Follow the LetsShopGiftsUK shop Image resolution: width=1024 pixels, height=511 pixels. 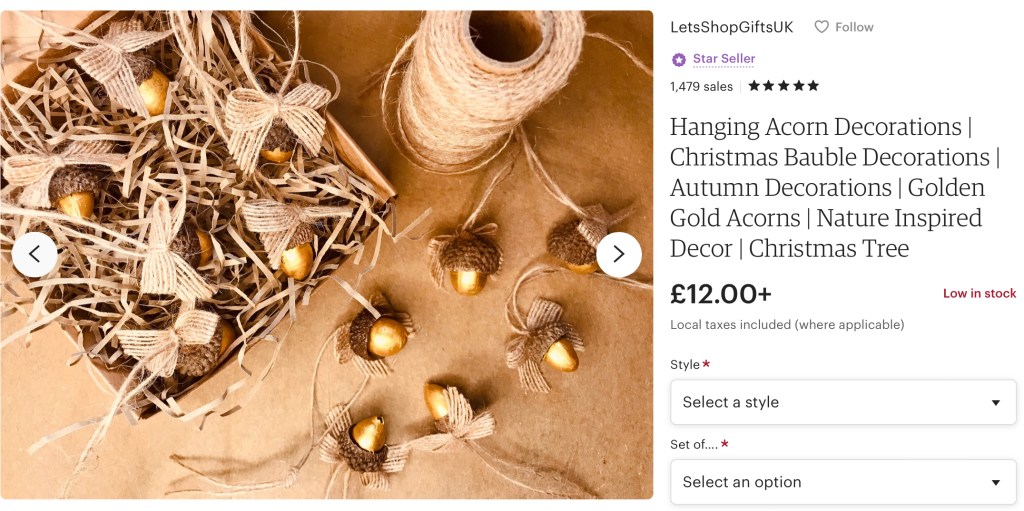(854, 27)
